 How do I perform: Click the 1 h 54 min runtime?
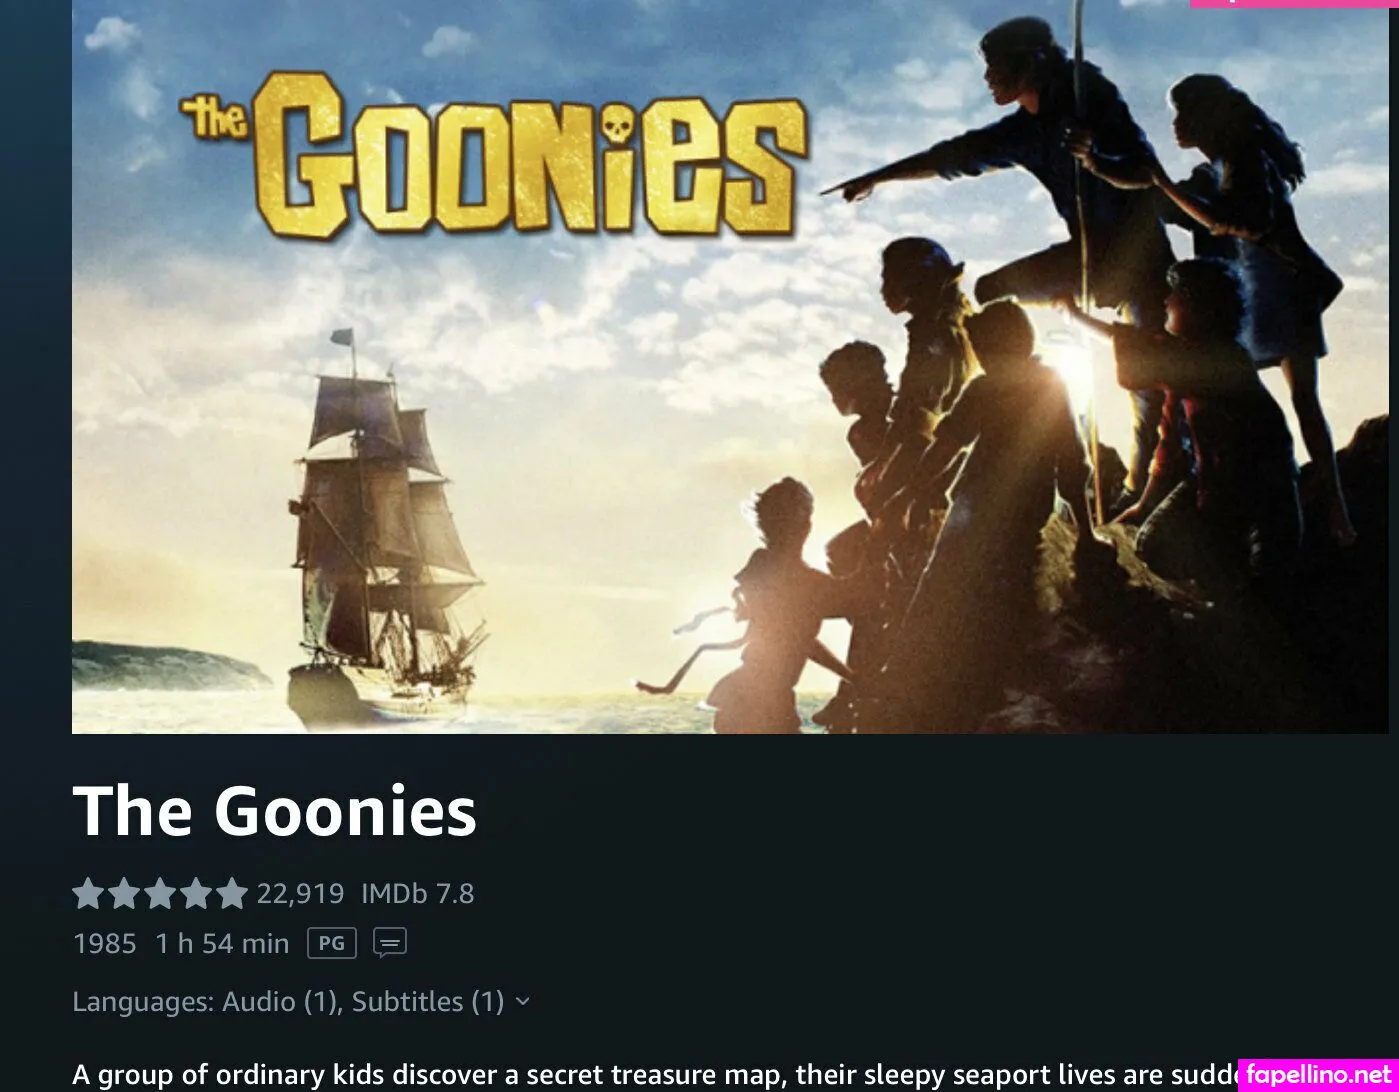[x=222, y=943]
